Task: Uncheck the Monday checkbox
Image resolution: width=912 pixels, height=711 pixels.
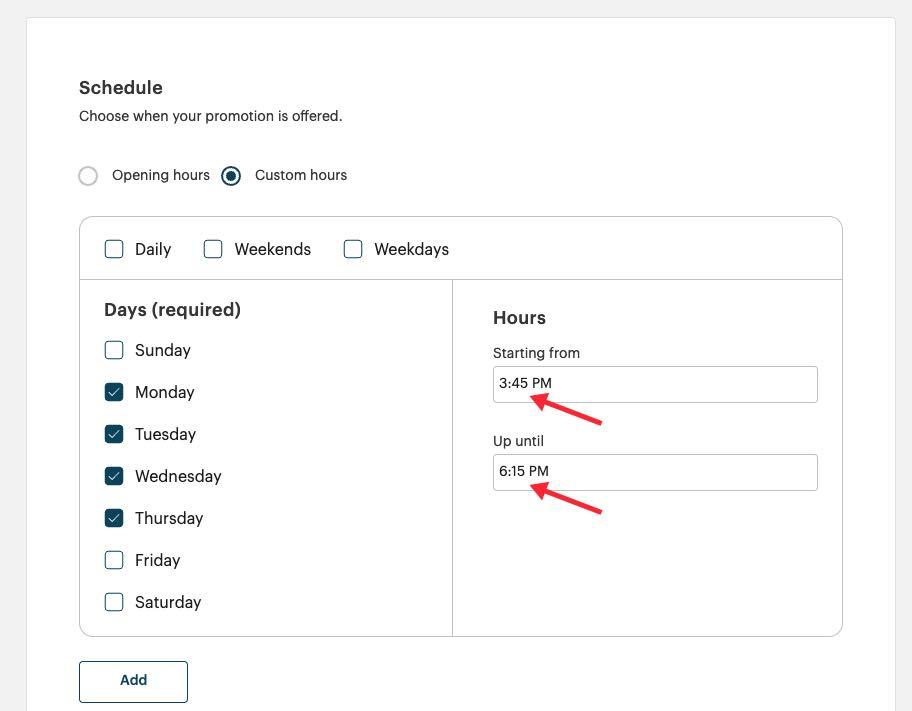Action: tap(114, 392)
